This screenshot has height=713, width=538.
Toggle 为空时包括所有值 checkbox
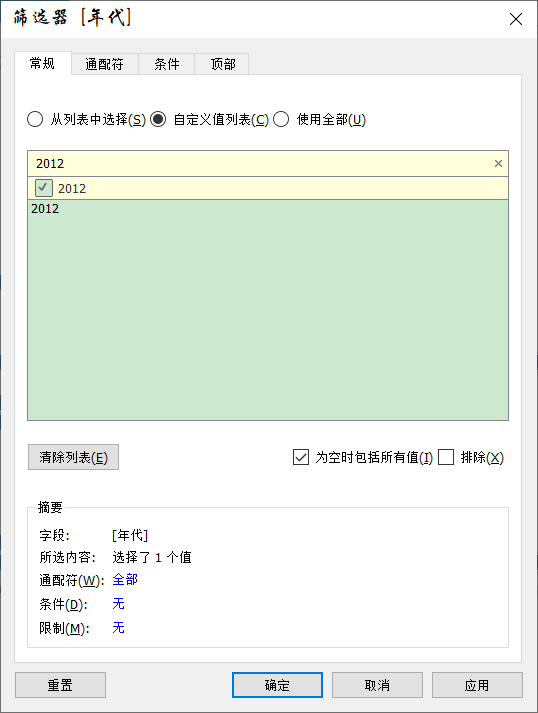[x=301, y=457]
